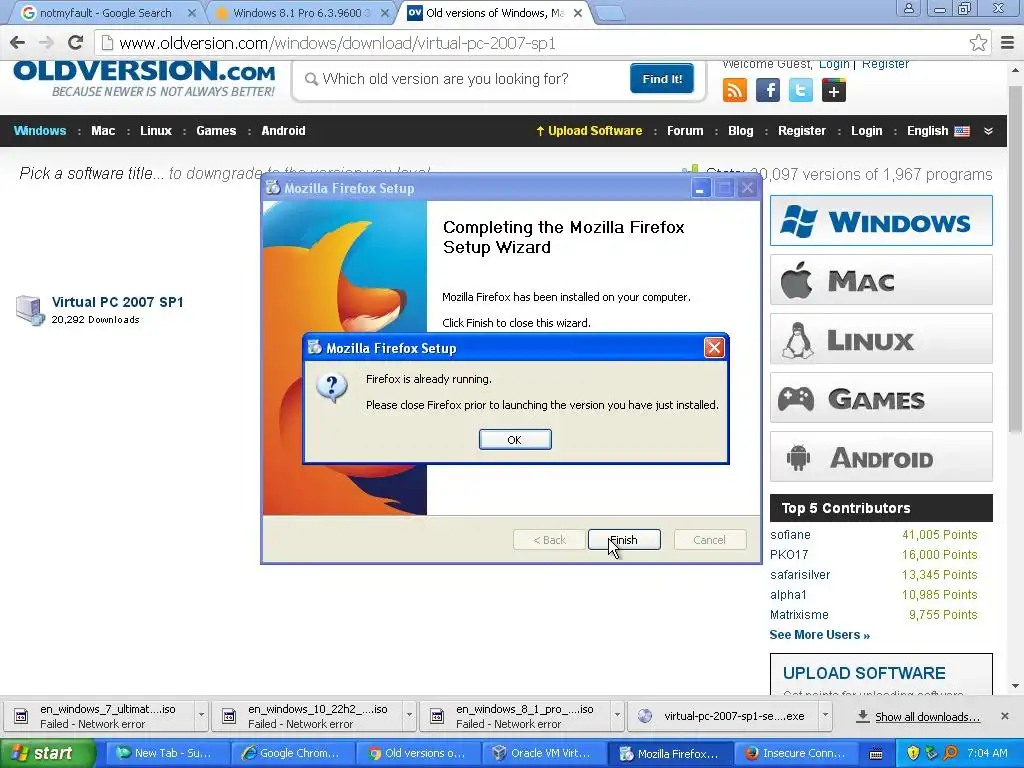Viewport: 1024px width, 768px height.
Task: Click the OLDVERSION.com logo
Action: coord(144,78)
